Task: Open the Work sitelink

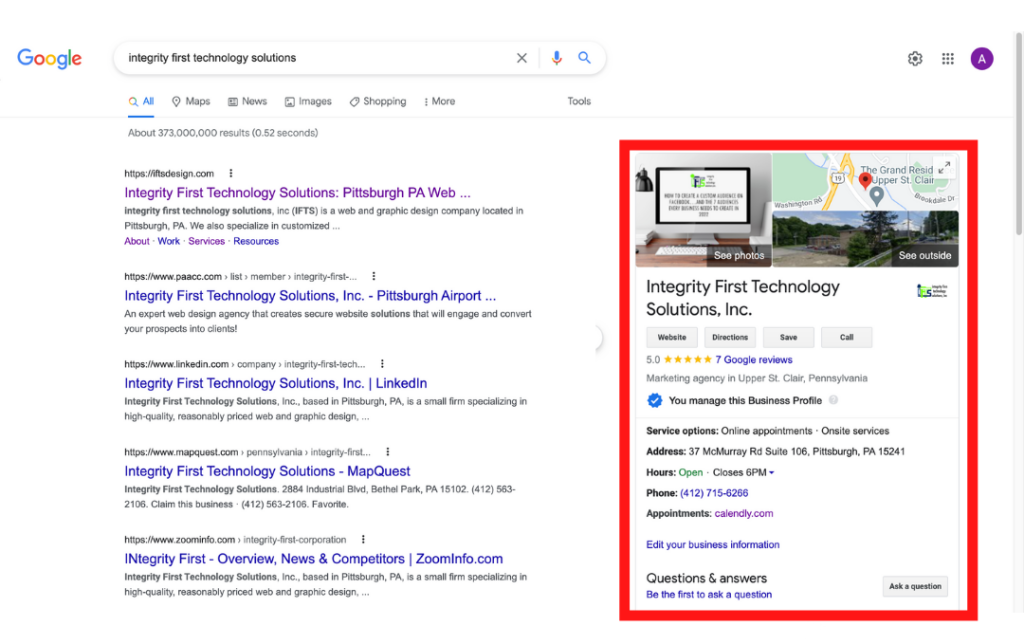Action: 168,241
